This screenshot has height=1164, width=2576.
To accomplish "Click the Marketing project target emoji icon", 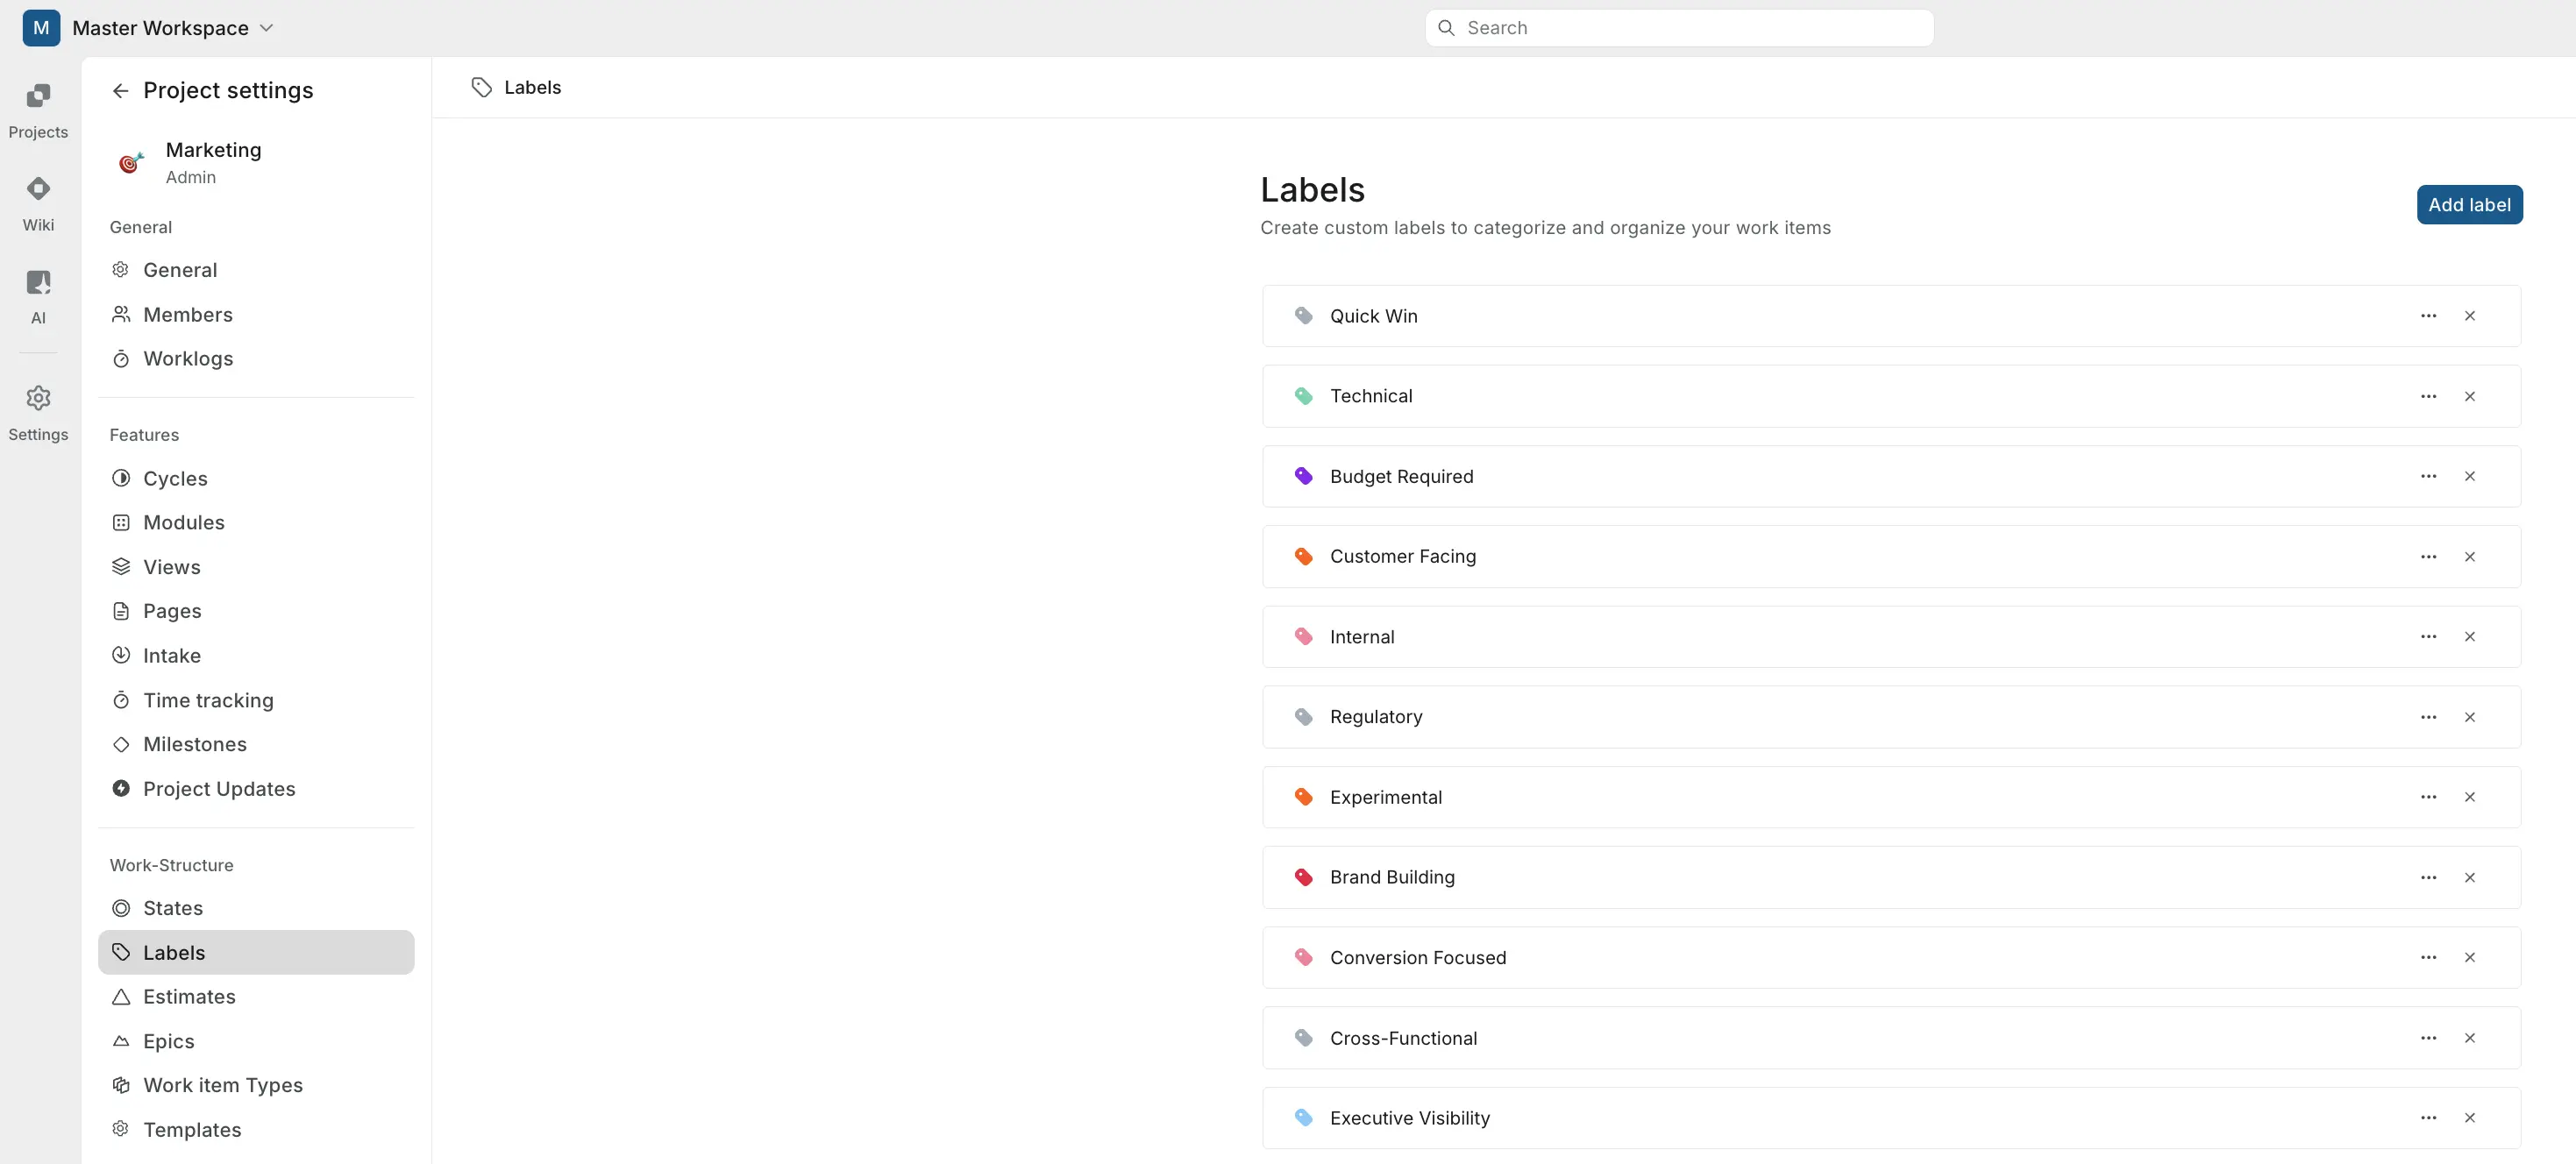I will pyautogui.click(x=130, y=163).
